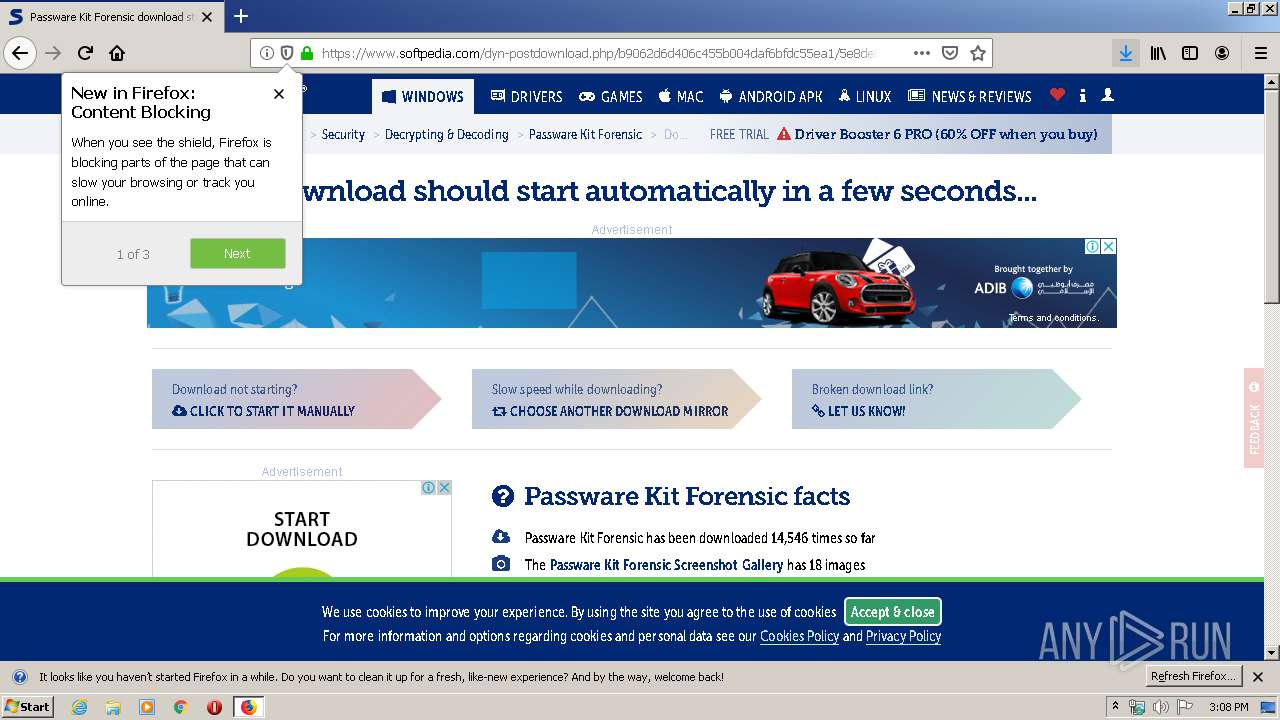The width and height of the screenshot is (1280, 720).
Task: Open the Softpedia user account icon
Action: coord(1107,95)
